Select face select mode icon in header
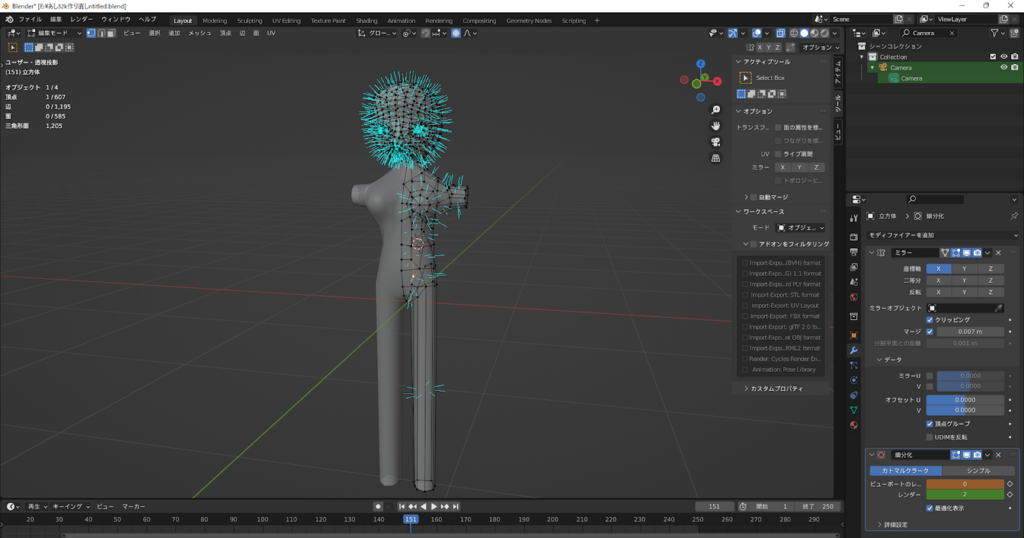 [x=112, y=33]
